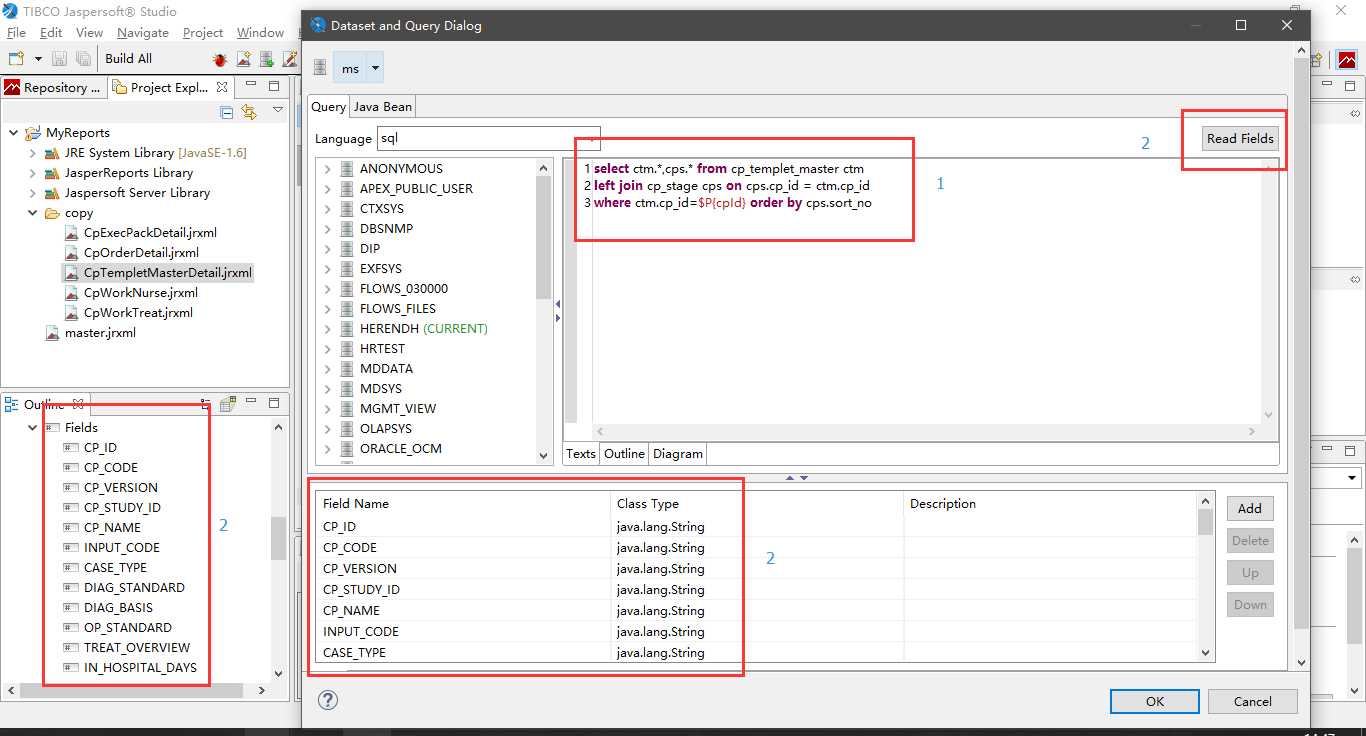Open the File menu
Image resolution: width=1366 pixels, height=736 pixels.
click(x=16, y=33)
